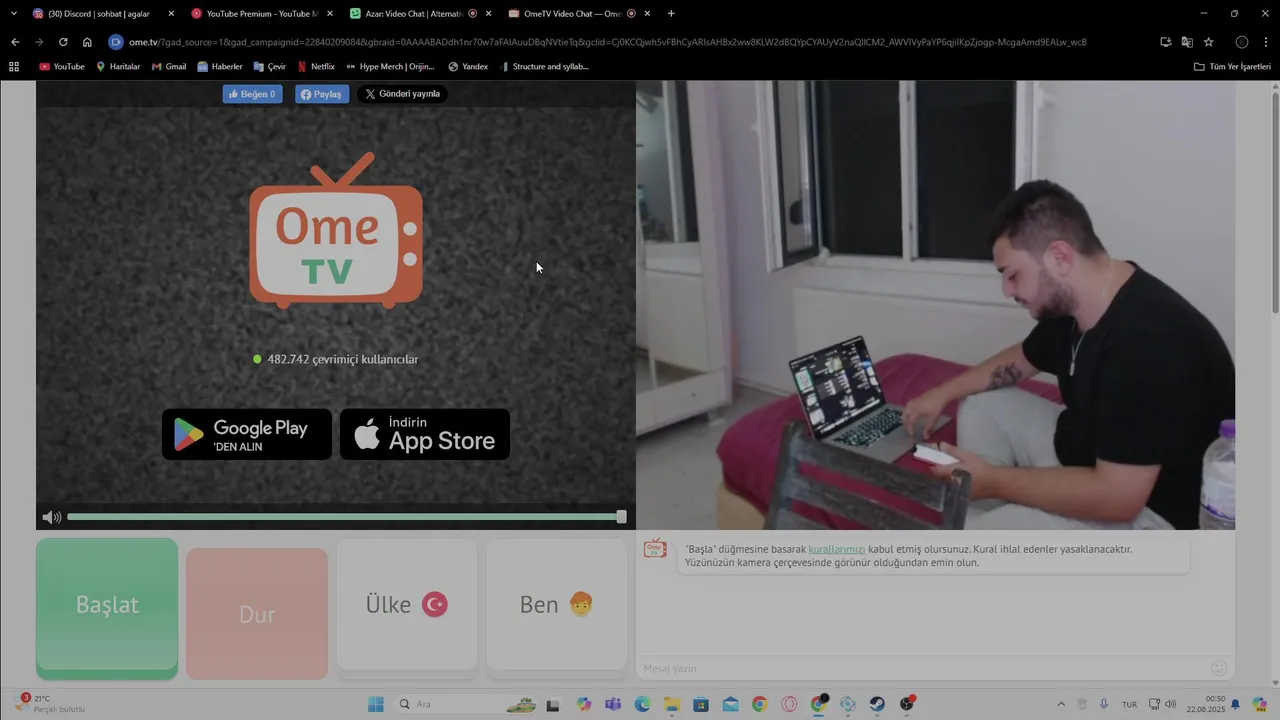Viewport: 1280px width, 720px height.
Task: Open the YouTube bookmark
Action: pyautogui.click(x=62, y=67)
